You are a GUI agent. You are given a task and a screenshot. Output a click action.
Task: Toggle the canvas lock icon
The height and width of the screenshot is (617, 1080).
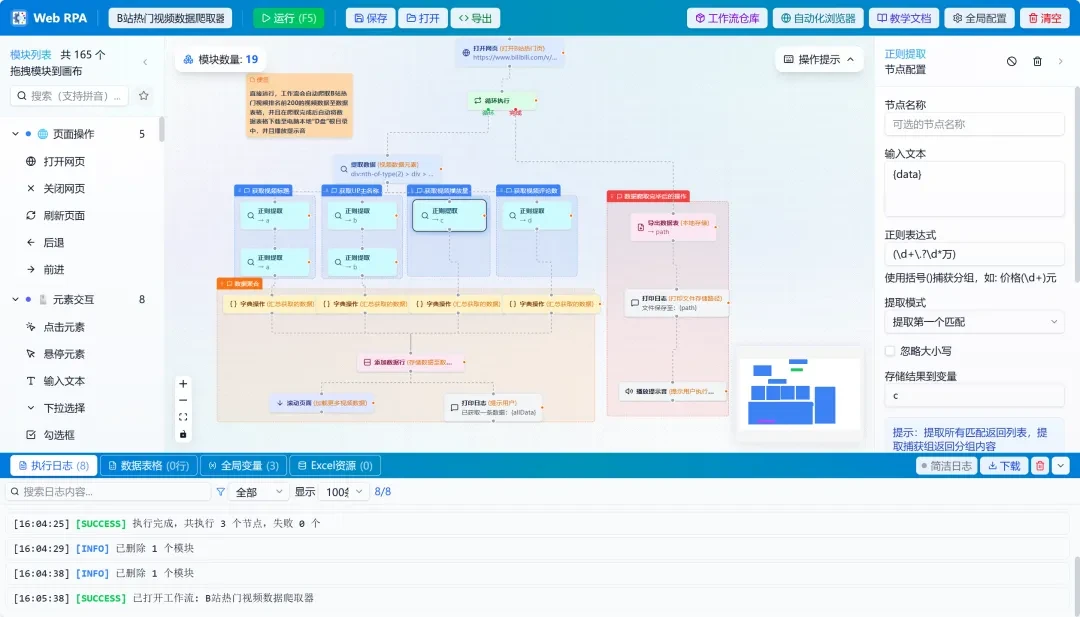(x=183, y=434)
